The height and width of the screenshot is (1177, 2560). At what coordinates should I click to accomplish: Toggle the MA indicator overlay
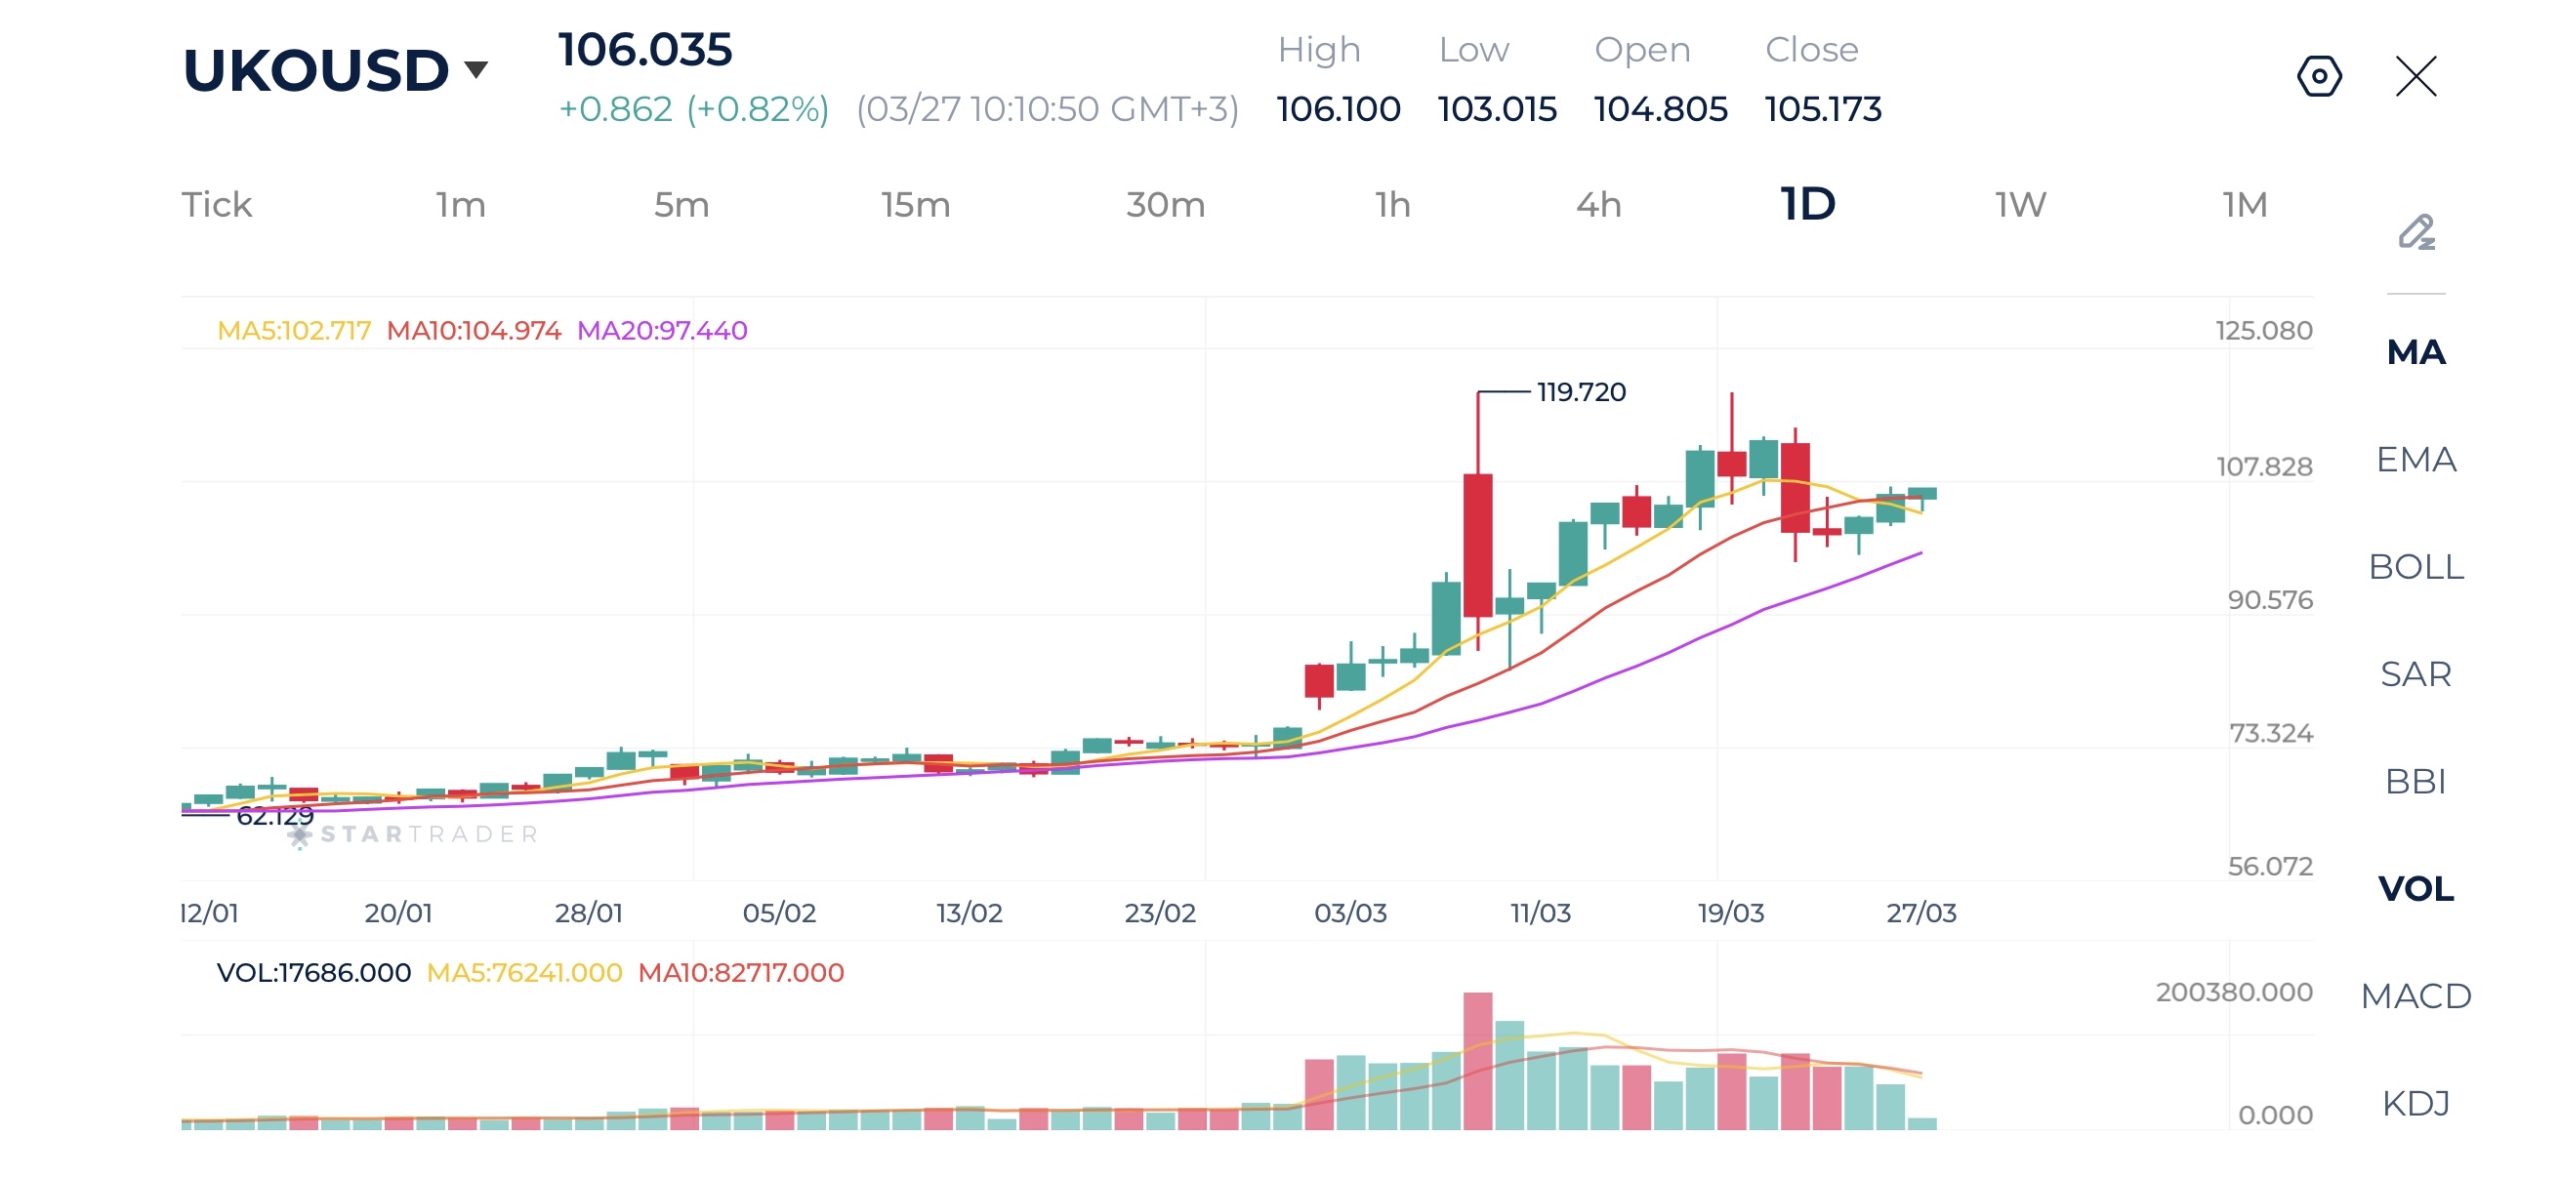click(2416, 352)
